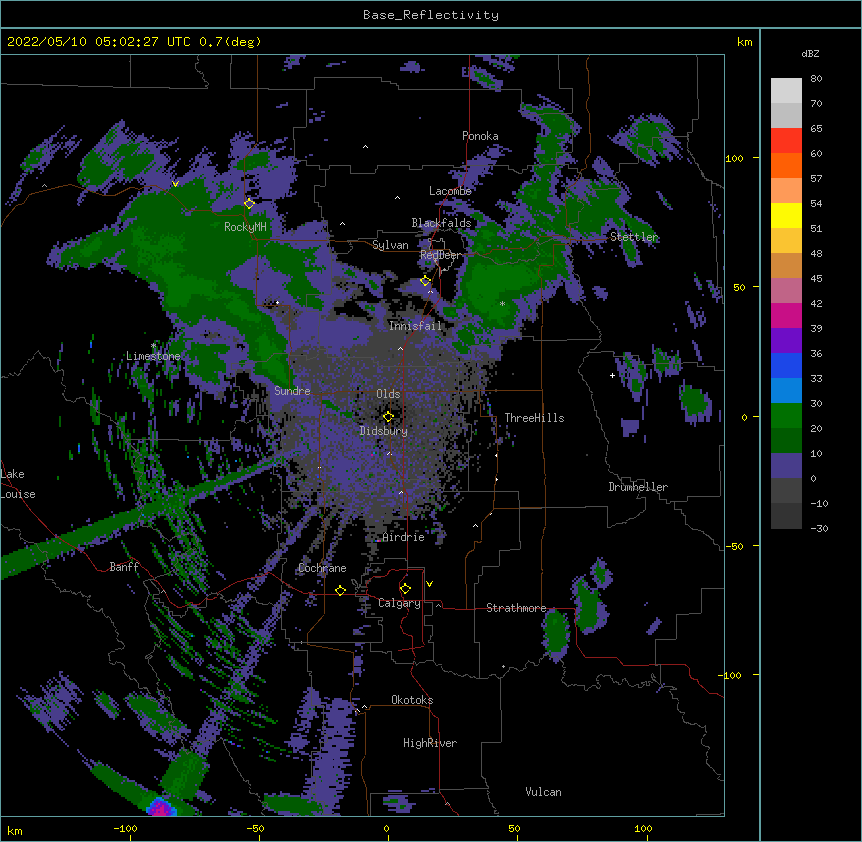
Task: Click the Sylvan town label
Action: pyautogui.click(x=390, y=245)
